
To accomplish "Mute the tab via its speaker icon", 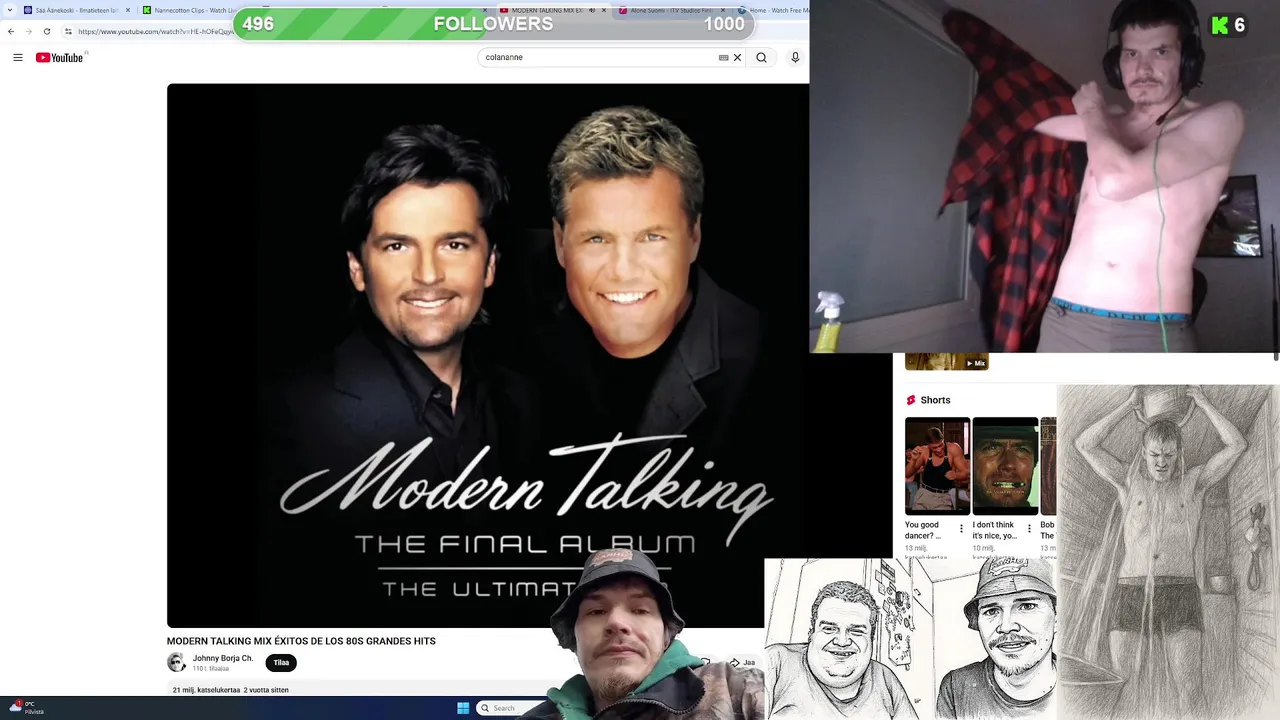I will click(591, 10).
